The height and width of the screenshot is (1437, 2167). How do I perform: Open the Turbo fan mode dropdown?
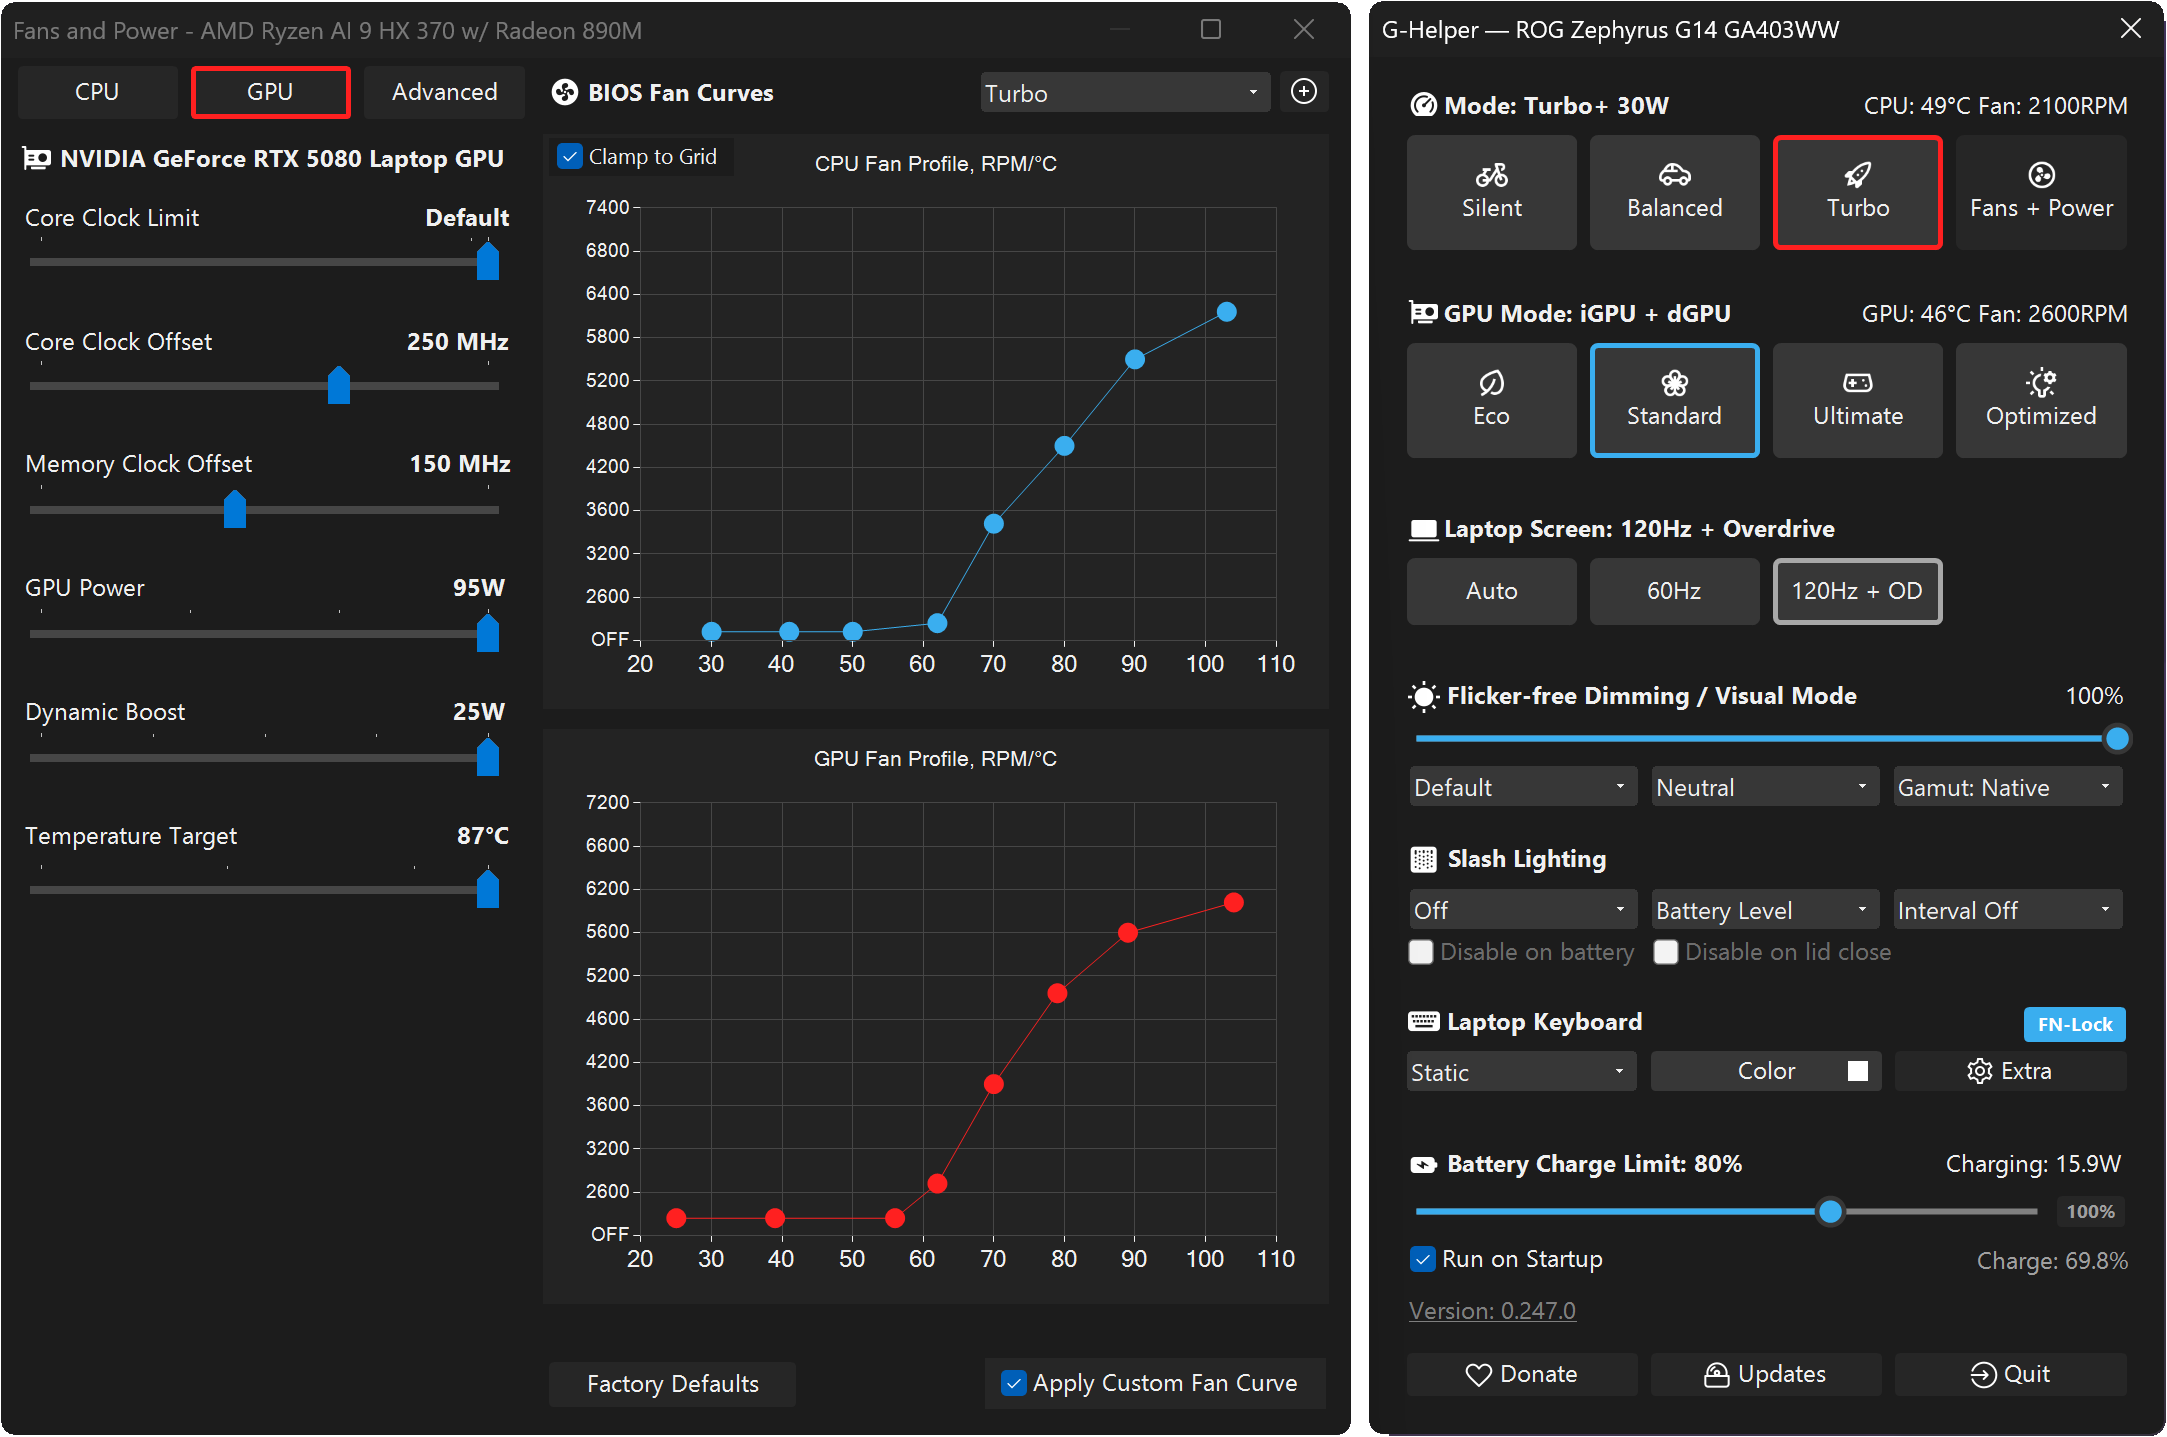pos(1125,93)
